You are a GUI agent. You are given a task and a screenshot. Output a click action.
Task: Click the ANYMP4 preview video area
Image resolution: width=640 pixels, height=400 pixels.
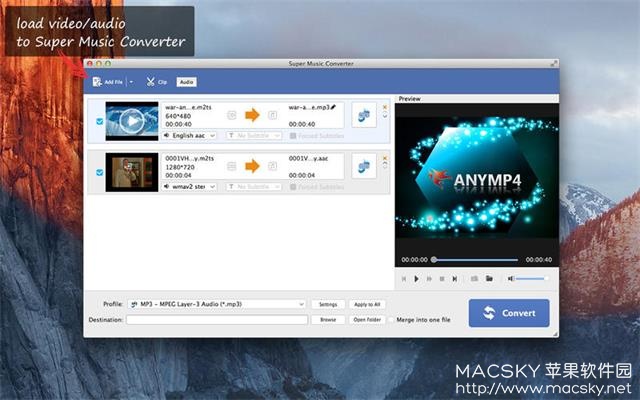pyautogui.click(x=477, y=180)
